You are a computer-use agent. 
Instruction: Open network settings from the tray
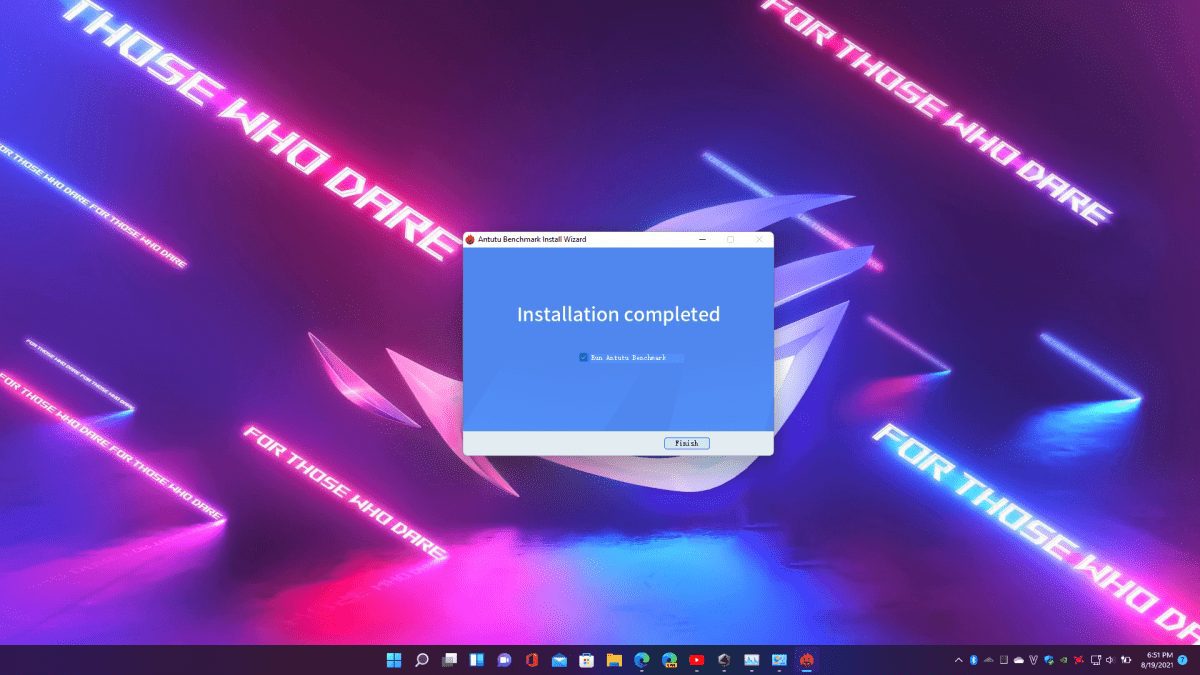pos(1096,660)
